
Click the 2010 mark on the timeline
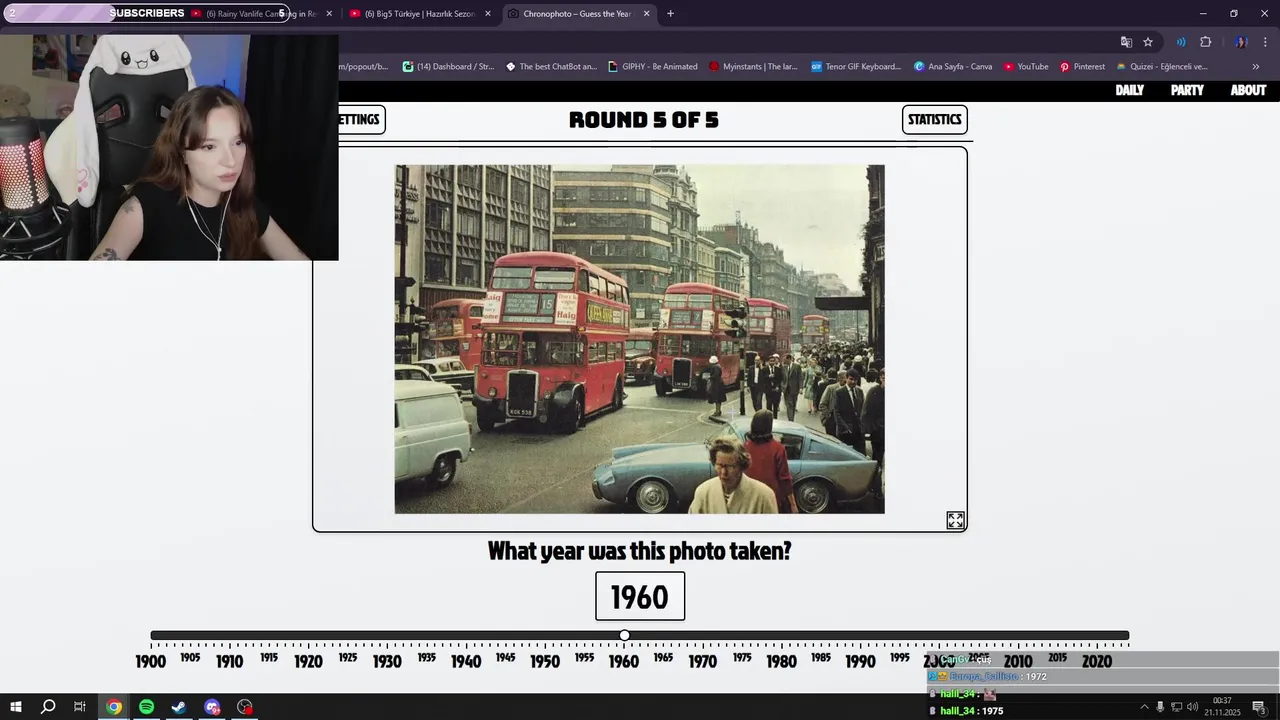point(1018,661)
